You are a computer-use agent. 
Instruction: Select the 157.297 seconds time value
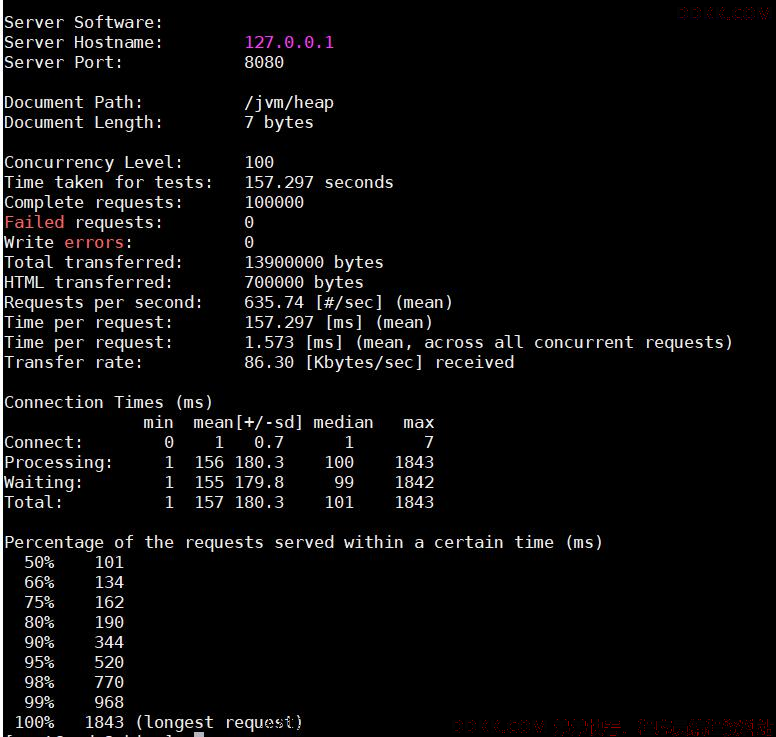[319, 182]
